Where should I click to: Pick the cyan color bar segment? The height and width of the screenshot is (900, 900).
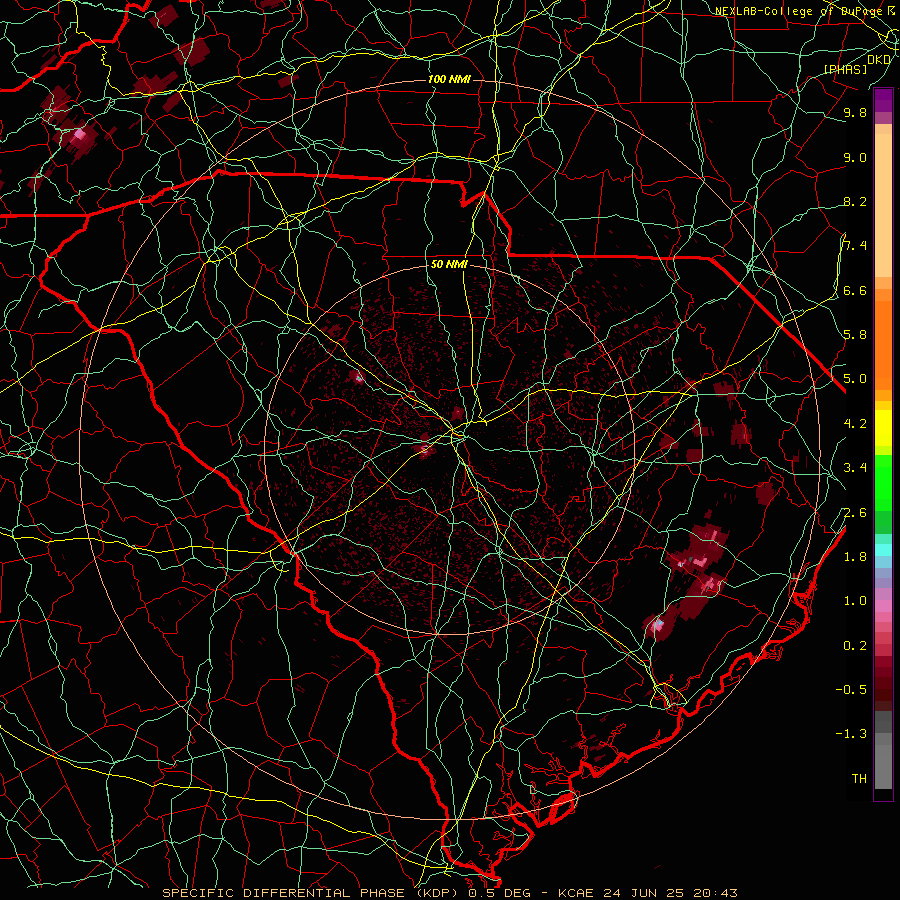(x=883, y=549)
